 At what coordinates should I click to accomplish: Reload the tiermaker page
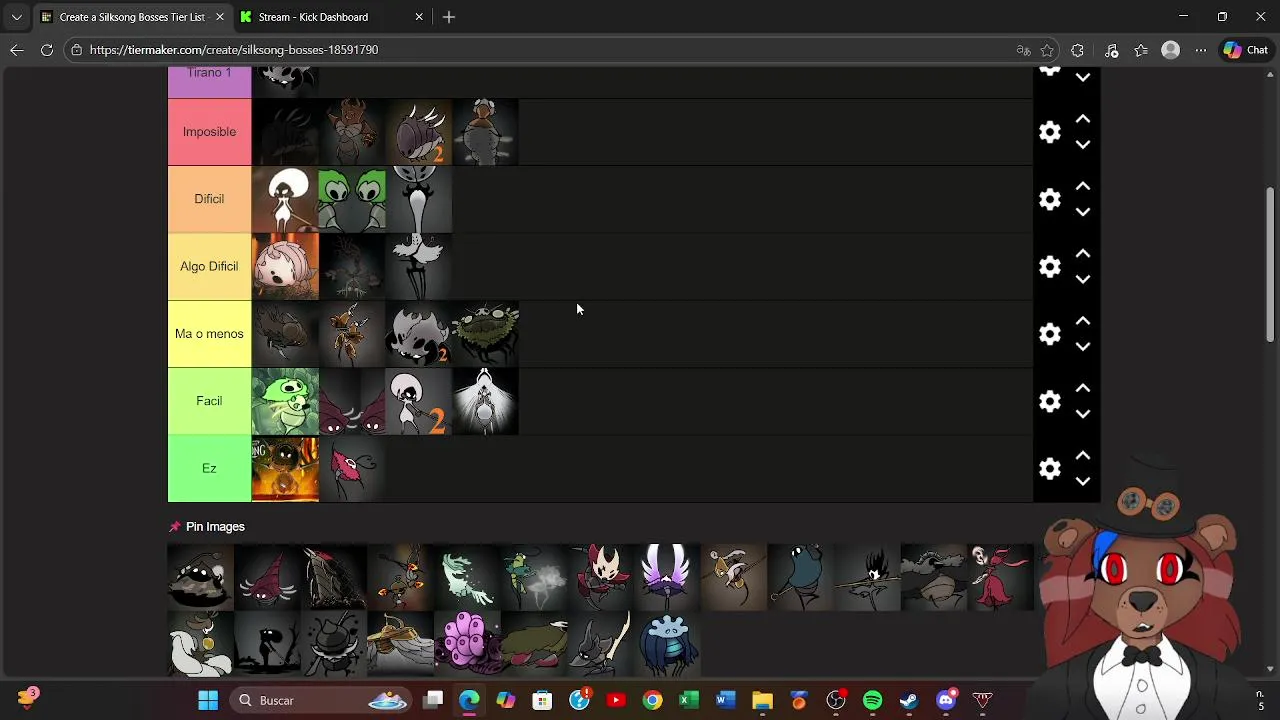tap(47, 50)
